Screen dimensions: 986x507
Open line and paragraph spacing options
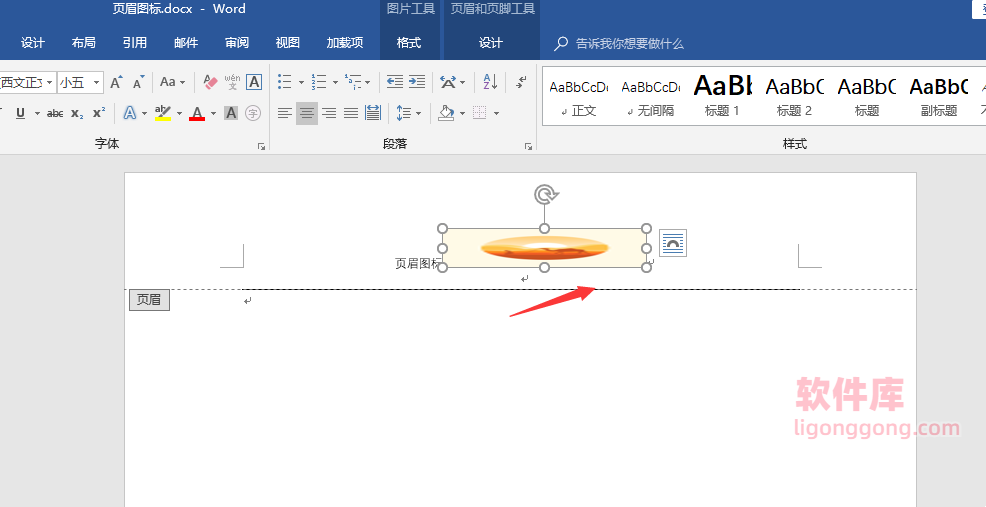pos(404,113)
